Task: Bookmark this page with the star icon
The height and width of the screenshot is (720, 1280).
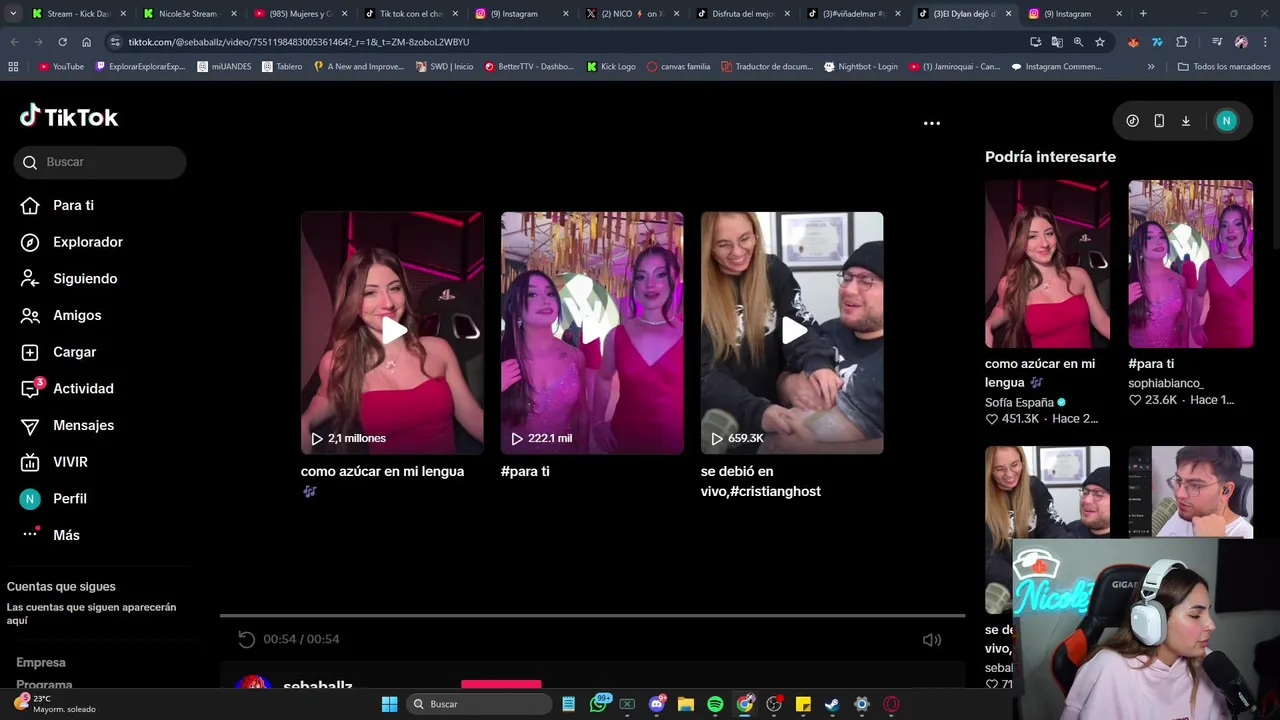Action: pos(1100,42)
